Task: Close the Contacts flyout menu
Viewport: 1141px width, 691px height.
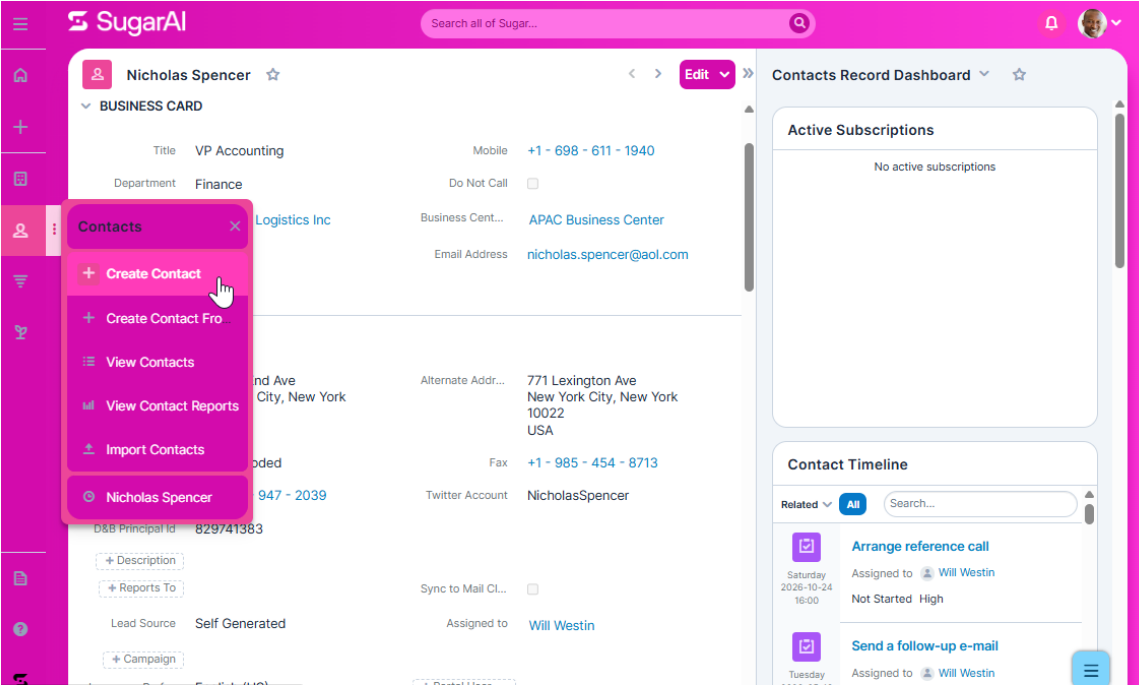Action: 234,226
